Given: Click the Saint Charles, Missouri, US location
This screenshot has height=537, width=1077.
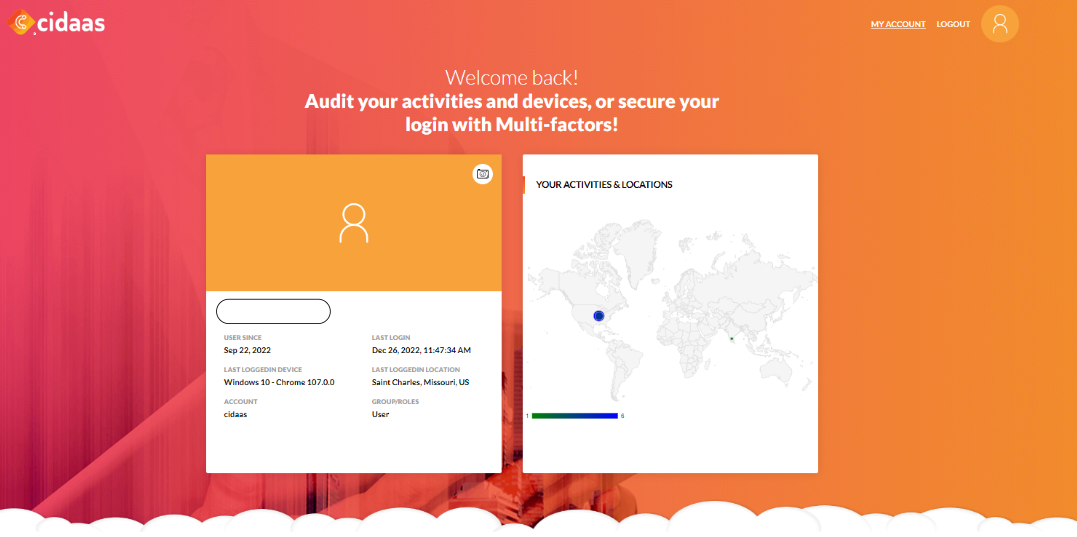Looking at the screenshot, I should (x=420, y=382).
